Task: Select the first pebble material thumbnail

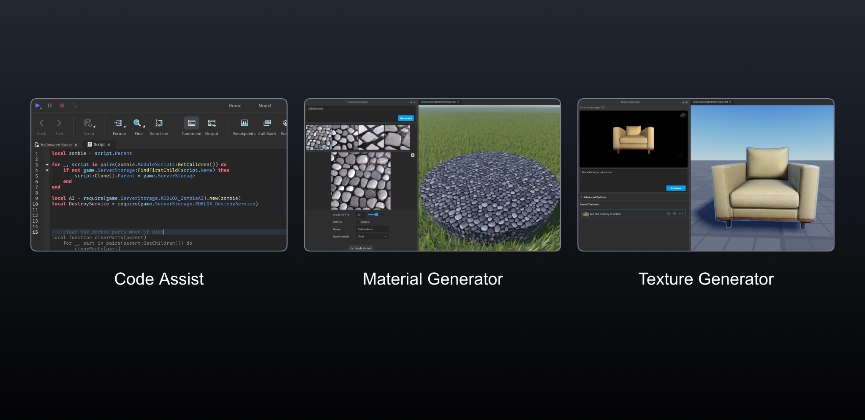Action: (x=319, y=137)
